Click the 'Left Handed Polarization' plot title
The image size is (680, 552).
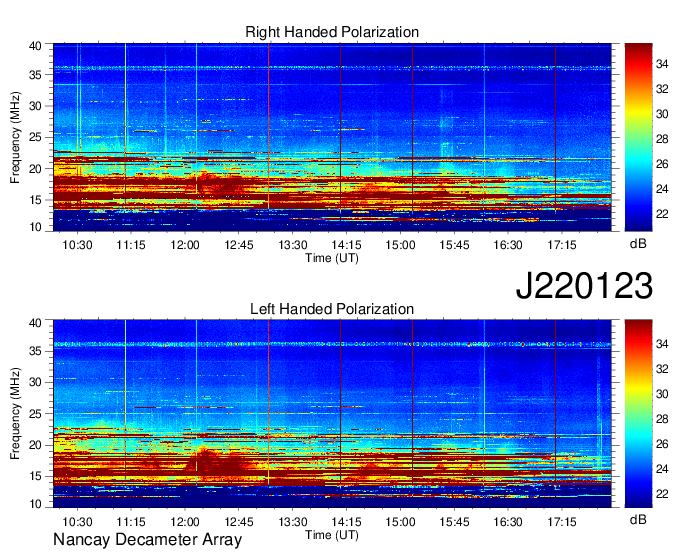pyautogui.click(x=332, y=309)
